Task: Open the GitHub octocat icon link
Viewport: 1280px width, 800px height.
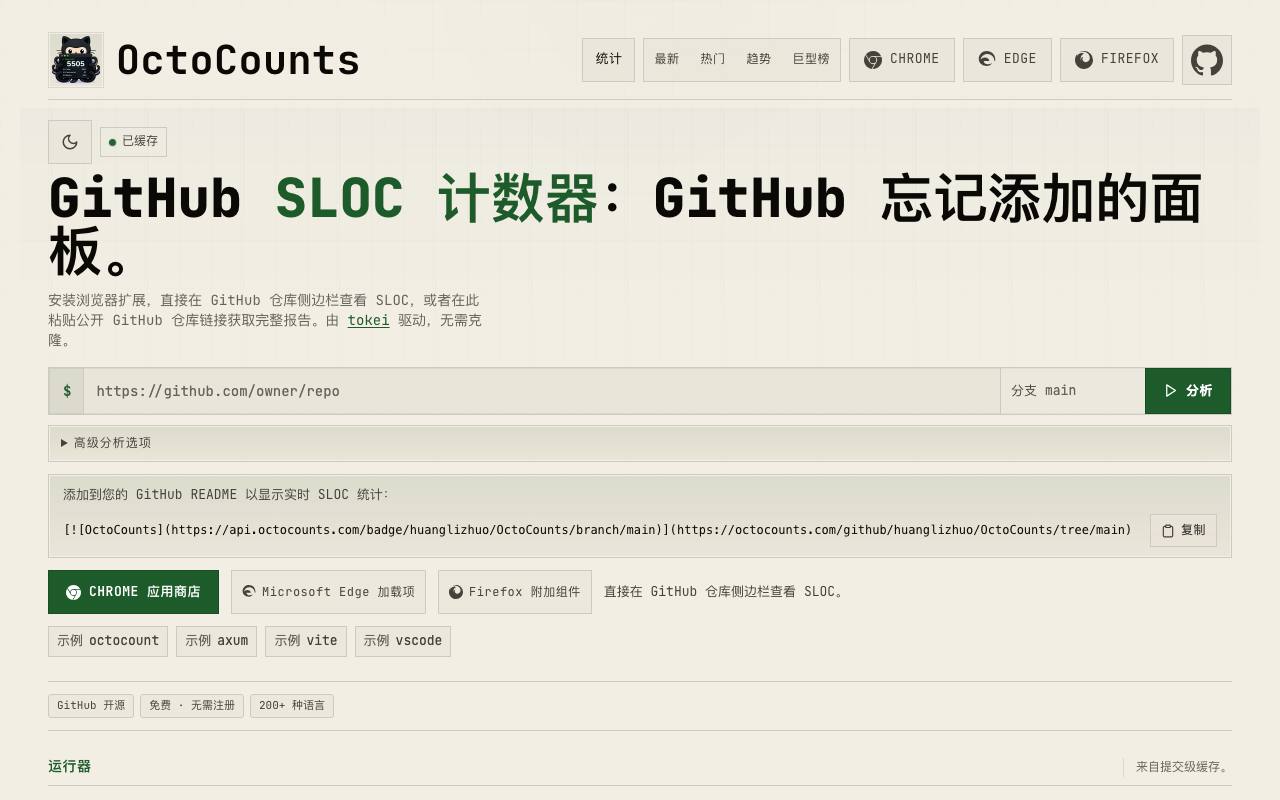Action: click(x=1207, y=60)
